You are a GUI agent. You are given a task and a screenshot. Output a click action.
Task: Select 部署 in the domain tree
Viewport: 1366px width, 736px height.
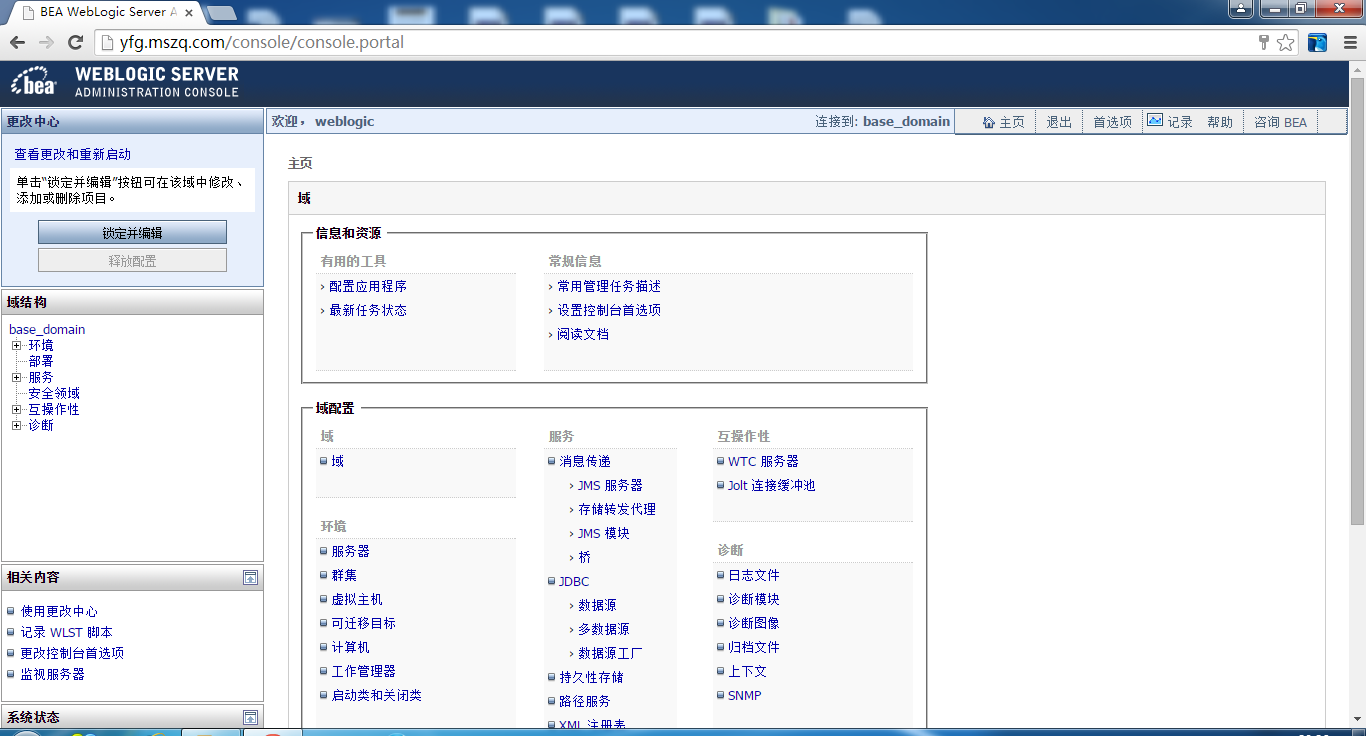[41, 361]
